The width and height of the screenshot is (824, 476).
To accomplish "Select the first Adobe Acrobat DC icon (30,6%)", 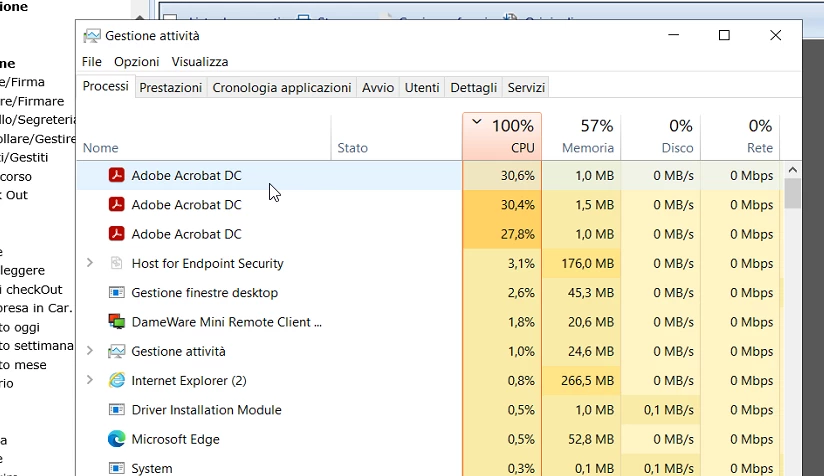I will tap(117, 175).
